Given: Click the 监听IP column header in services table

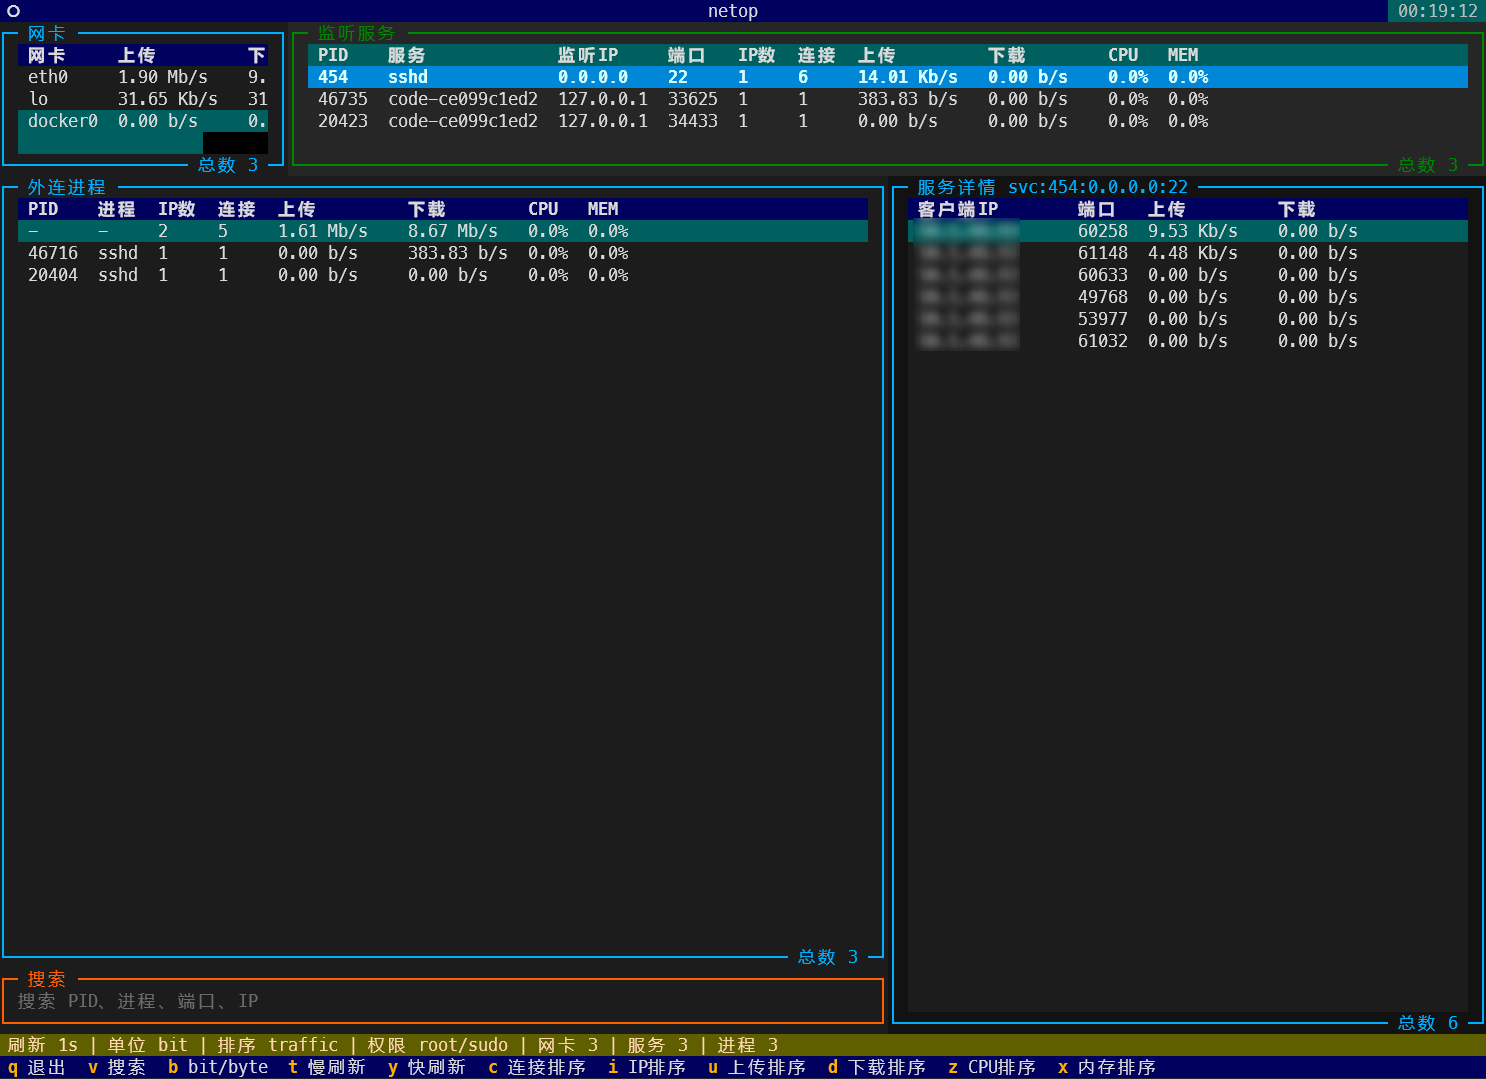Looking at the screenshot, I should pyautogui.click(x=588, y=55).
